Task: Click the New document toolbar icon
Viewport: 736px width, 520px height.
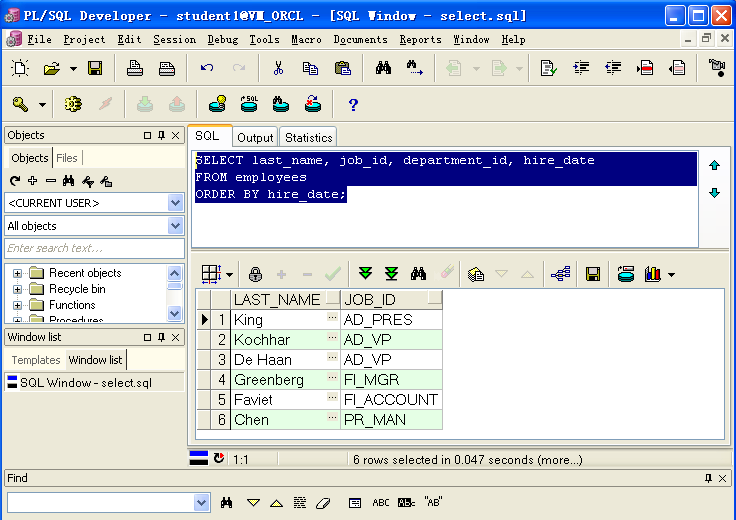Action: coord(20,69)
